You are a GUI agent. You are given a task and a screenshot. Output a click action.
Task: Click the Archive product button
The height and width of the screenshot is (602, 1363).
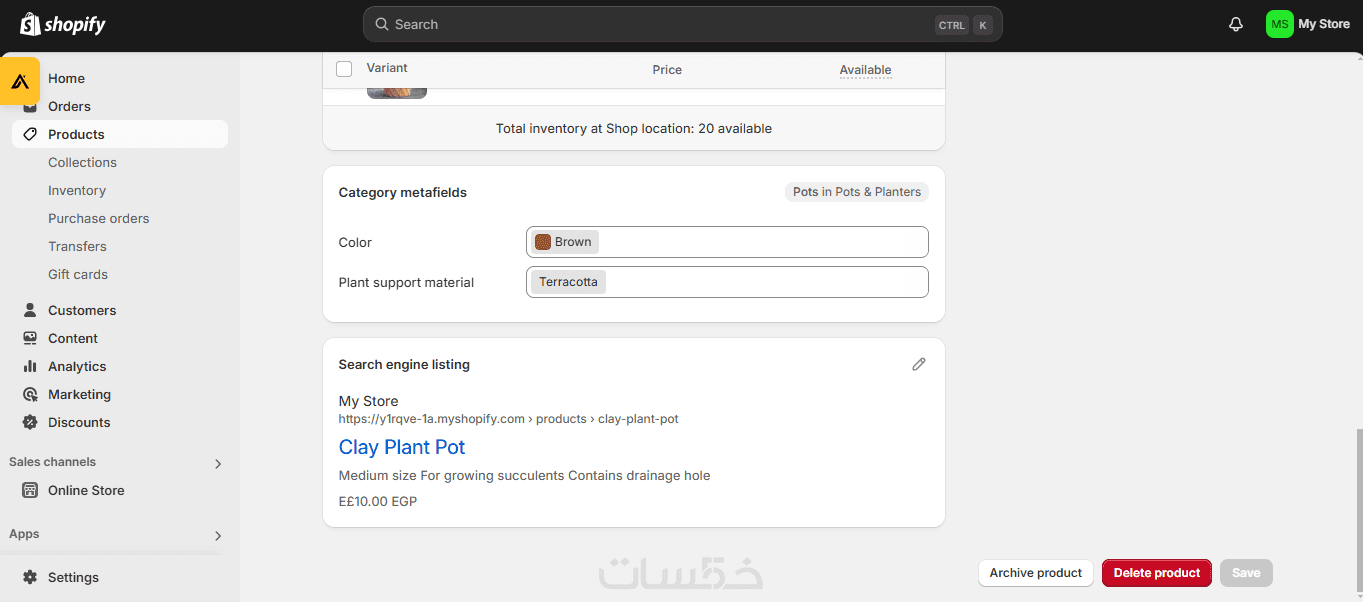pyautogui.click(x=1035, y=573)
